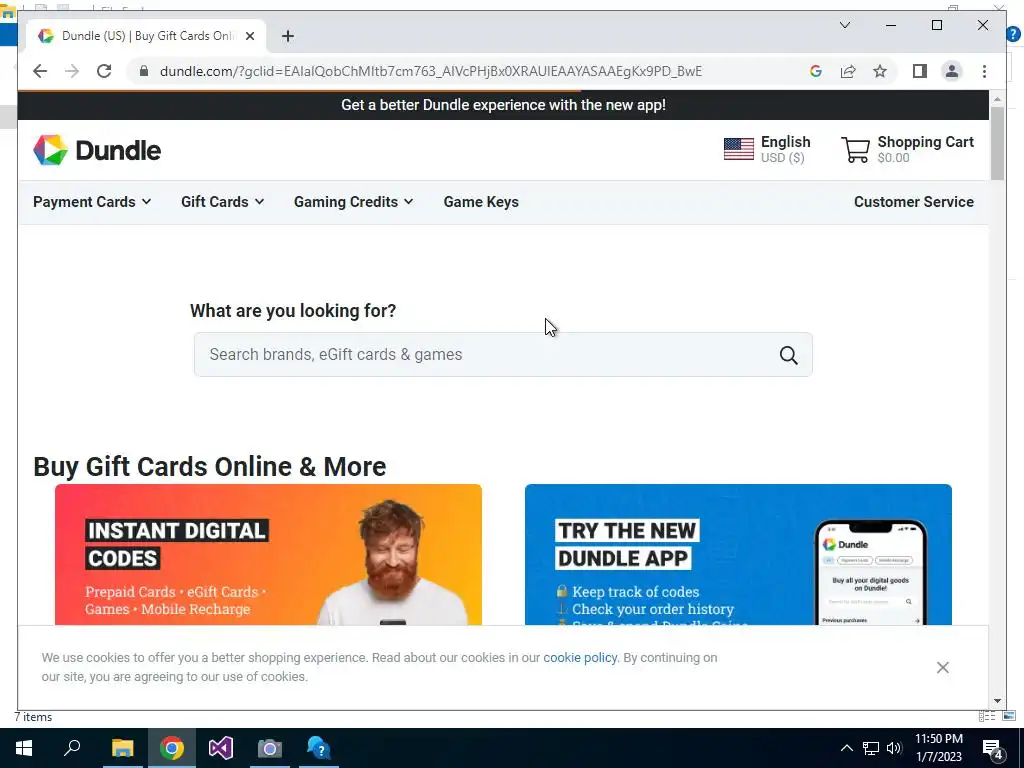Click the Google icon in address bar
This screenshot has height=768, width=1024.
(x=816, y=71)
